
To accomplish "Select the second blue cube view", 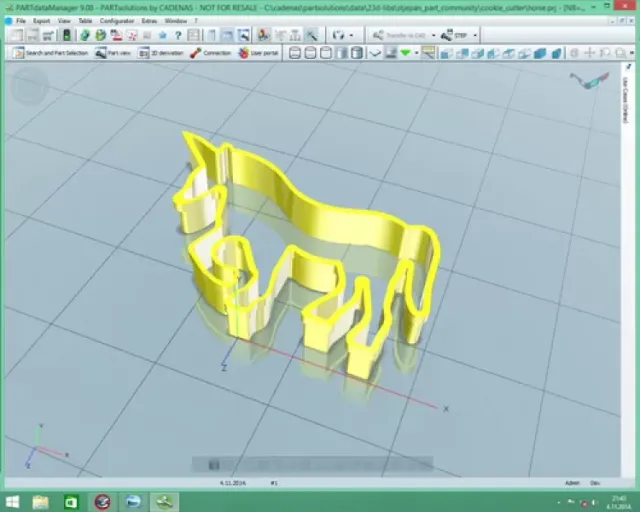I will click(462, 53).
